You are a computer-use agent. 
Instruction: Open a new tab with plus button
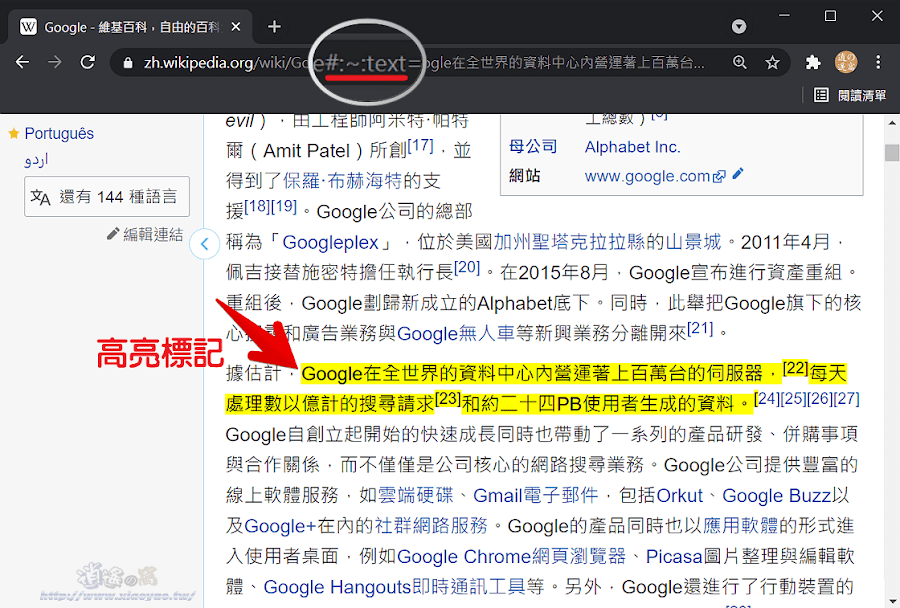(x=274, y=26)
